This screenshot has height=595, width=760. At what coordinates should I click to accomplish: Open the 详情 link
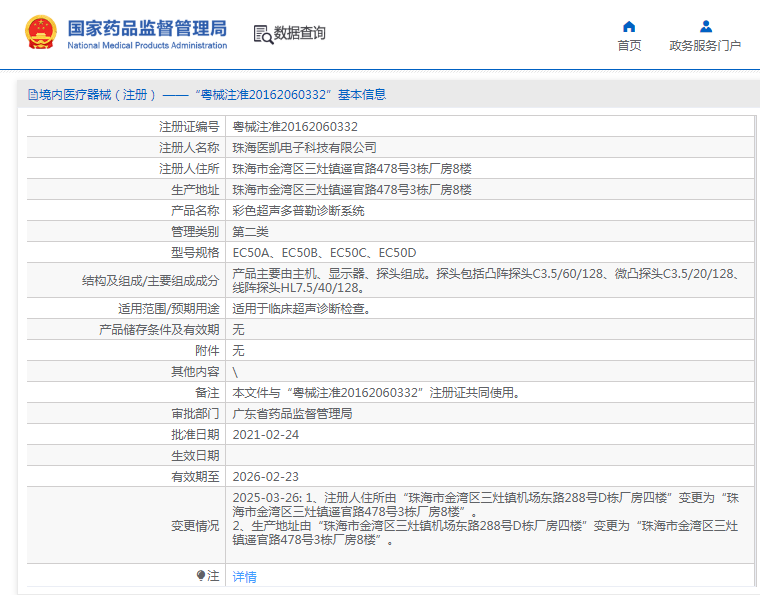pyautogui.click(x=244, y=577)
